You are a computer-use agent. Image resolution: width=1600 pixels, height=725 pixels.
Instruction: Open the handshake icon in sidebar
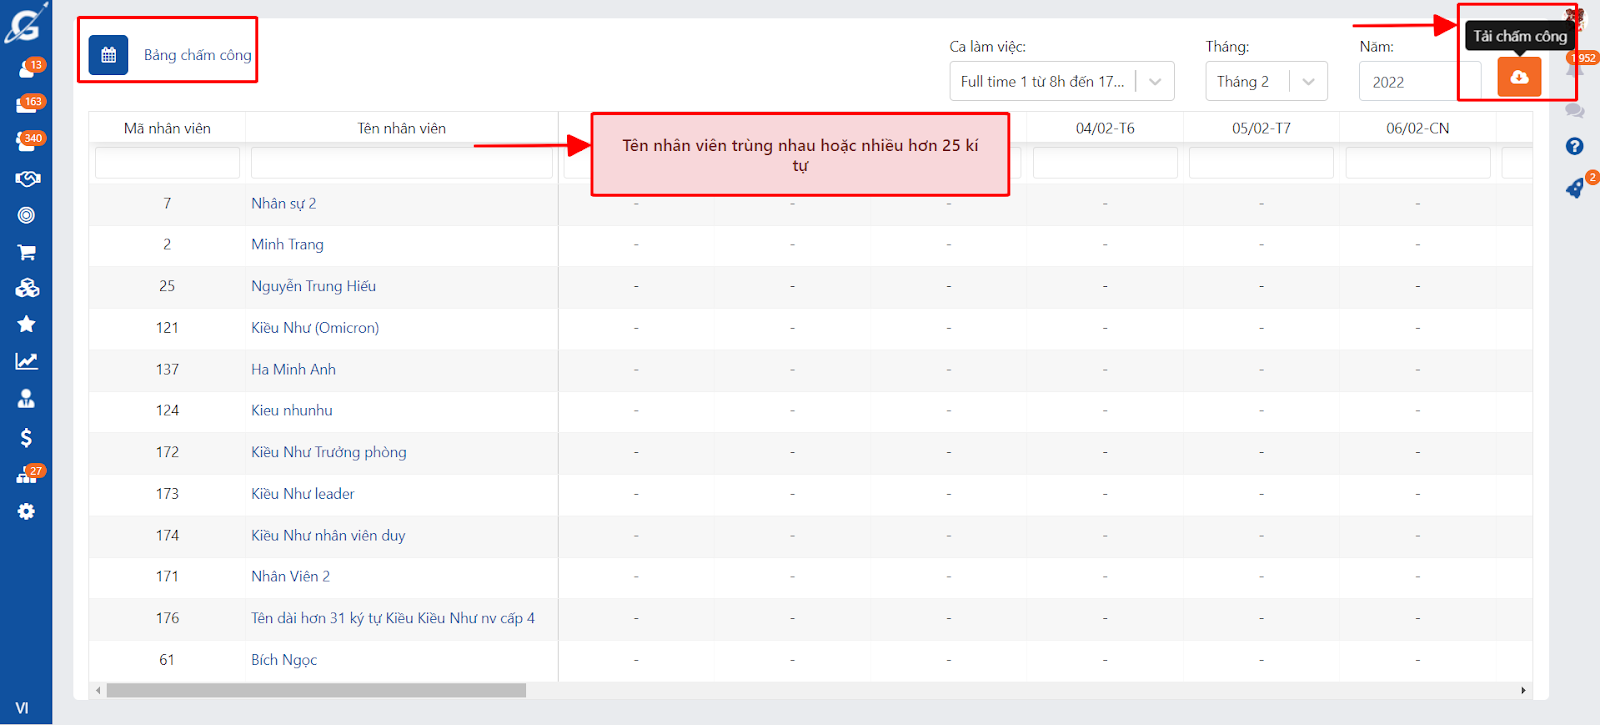point(27,178)
